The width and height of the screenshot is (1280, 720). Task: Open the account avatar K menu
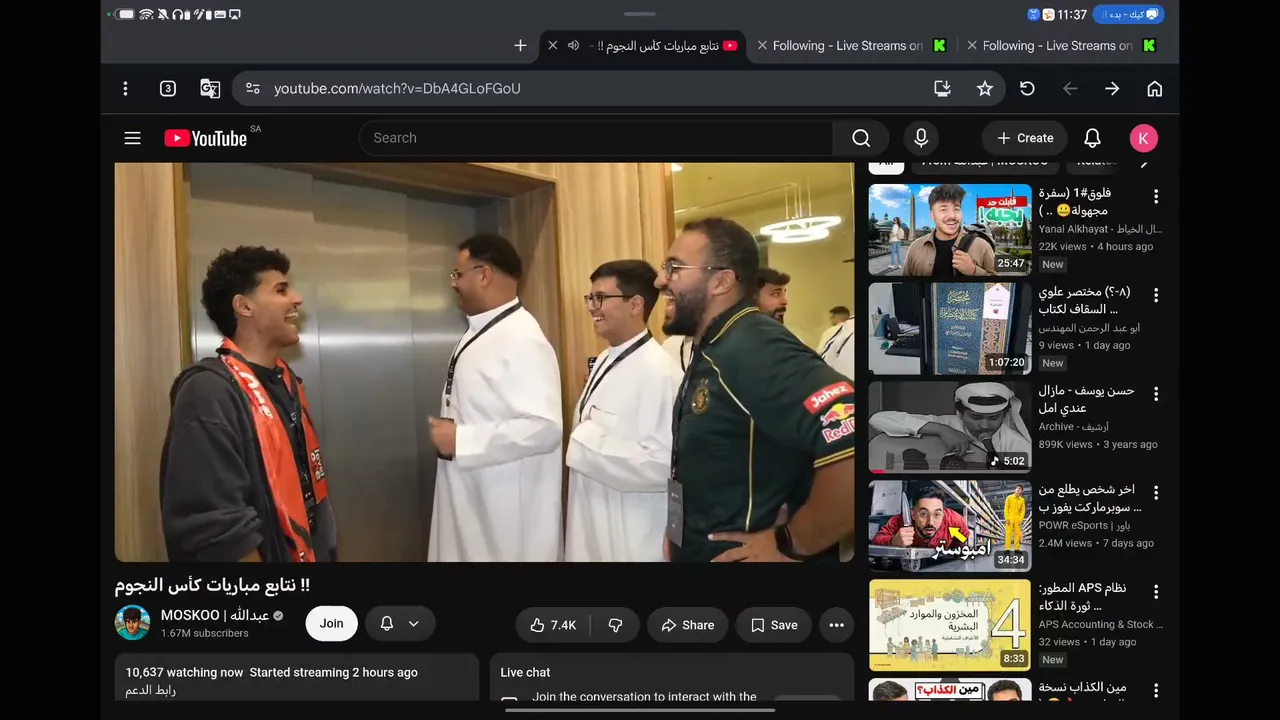(1144, 138)
